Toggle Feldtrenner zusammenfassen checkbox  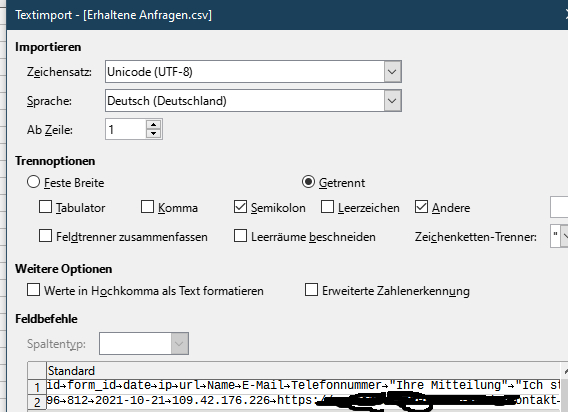[x=45, y=236]
